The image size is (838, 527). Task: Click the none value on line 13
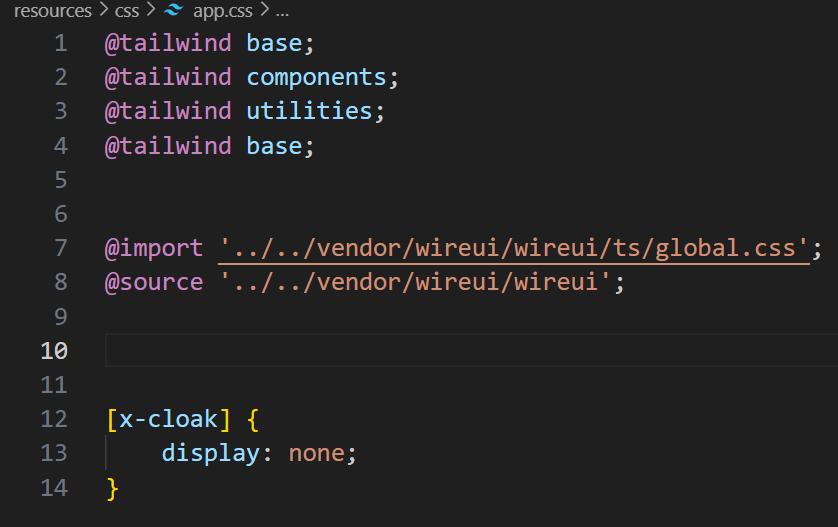pos(315,453)
